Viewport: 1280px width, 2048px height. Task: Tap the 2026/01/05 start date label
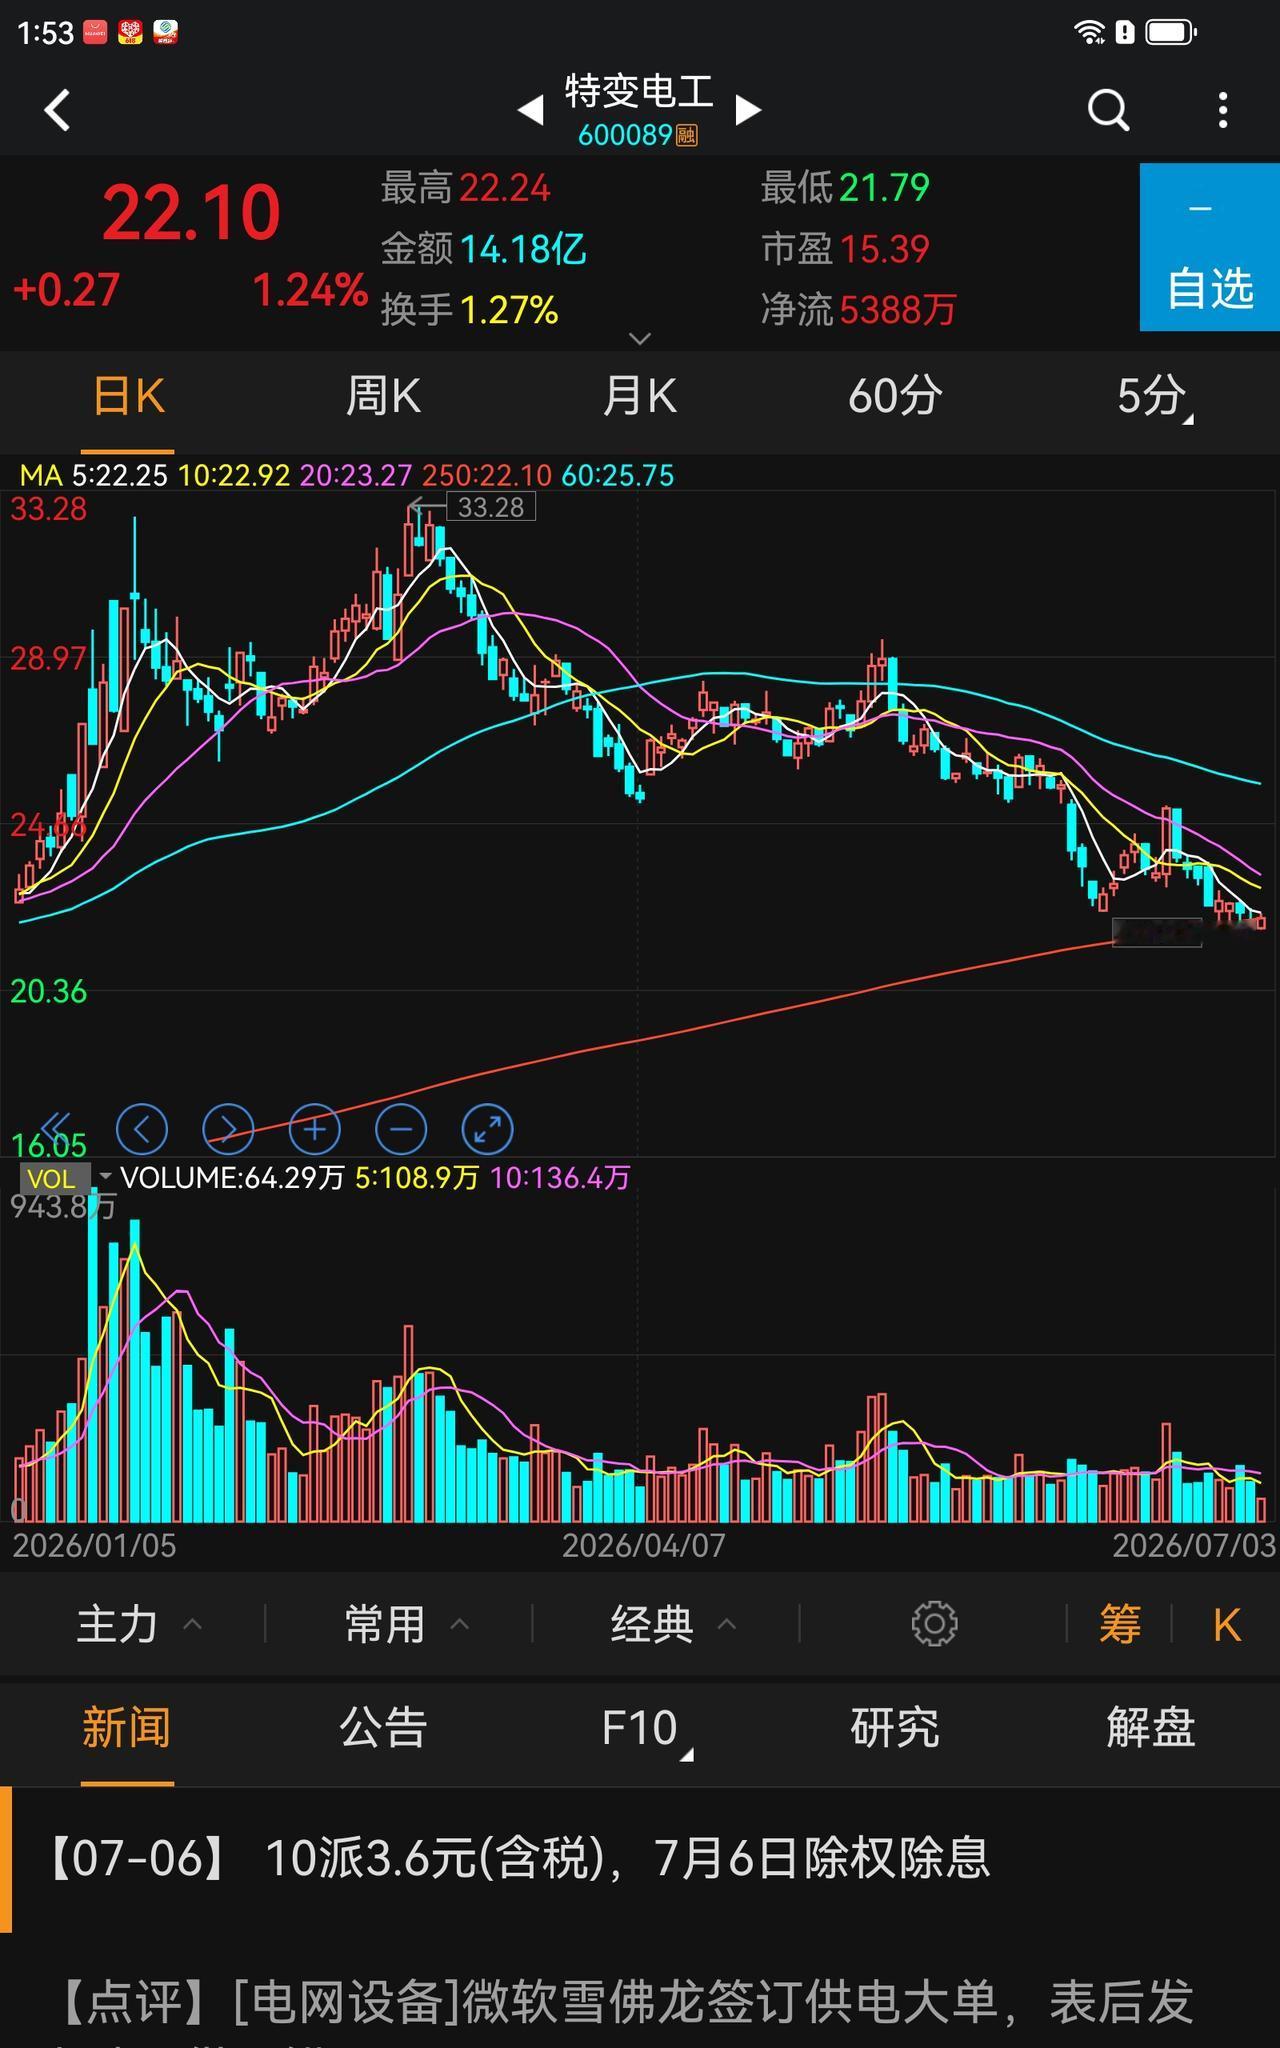94,1545
